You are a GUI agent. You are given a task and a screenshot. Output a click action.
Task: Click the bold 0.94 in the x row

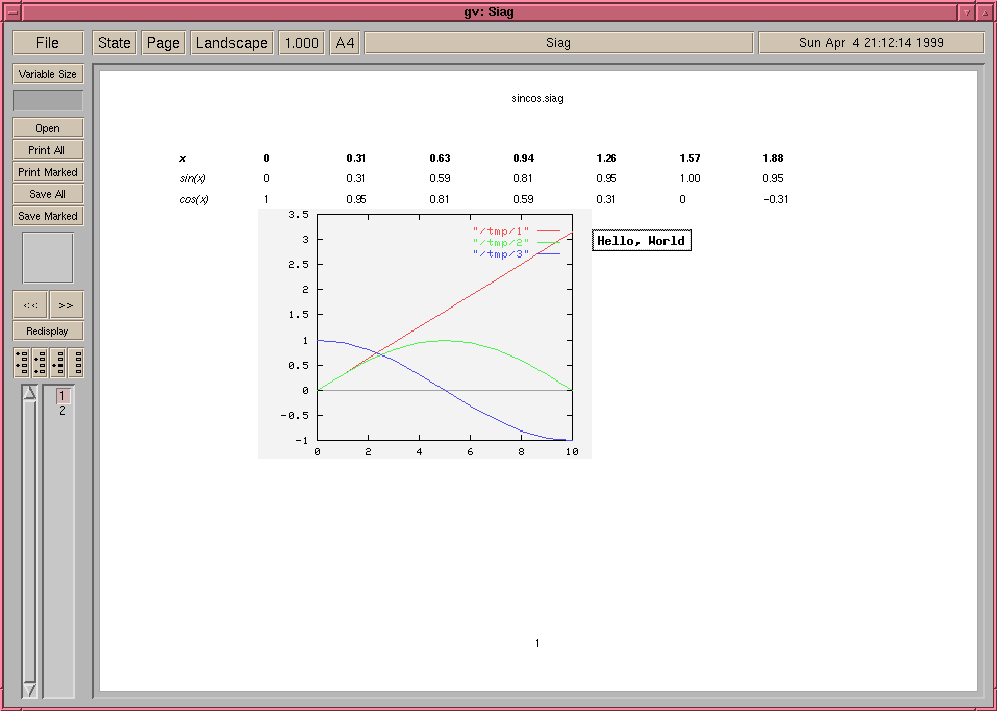(x=523, y=158)
